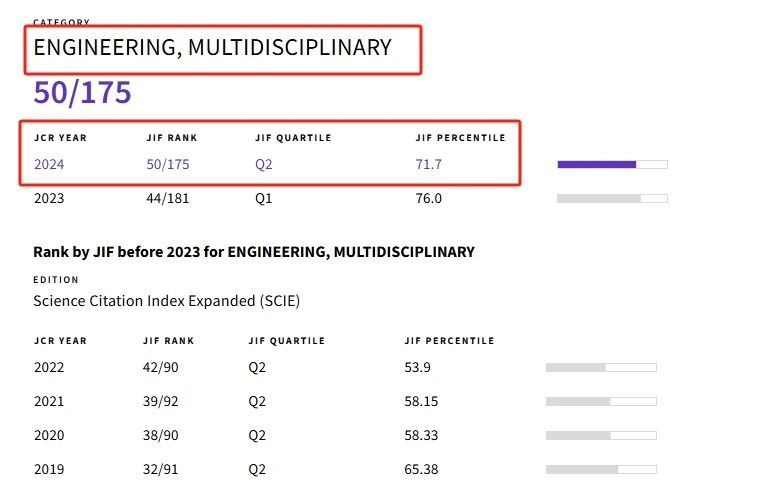Click the purple percentile bar for 2024
The height and width of the screenshot is (499, 760).
point(611,164)
